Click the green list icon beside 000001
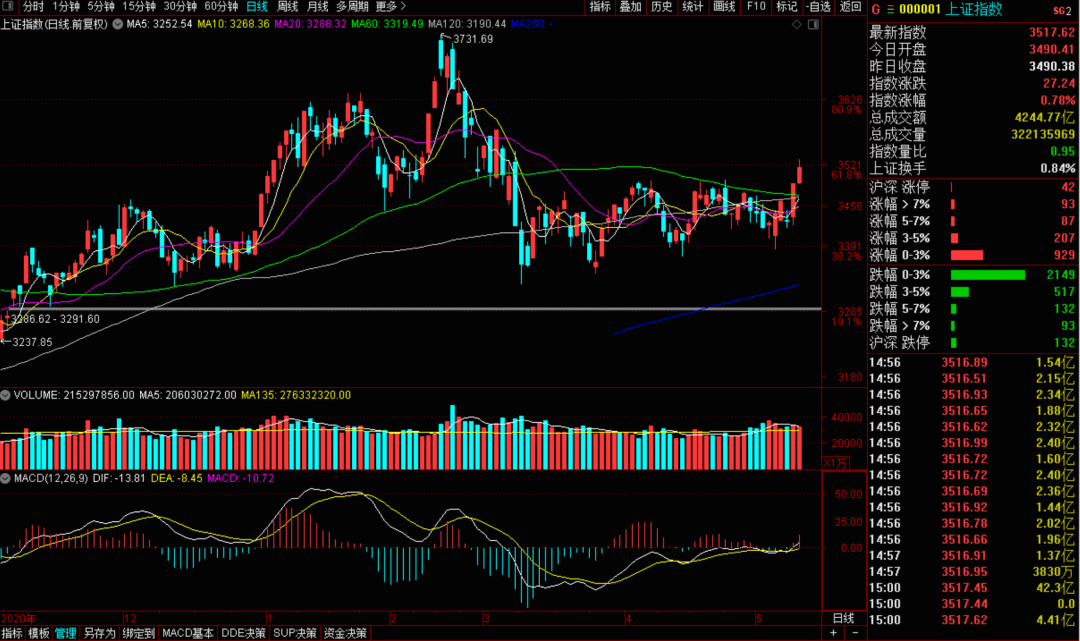This screenshot has height=641, width=1080. click(890, 10)
